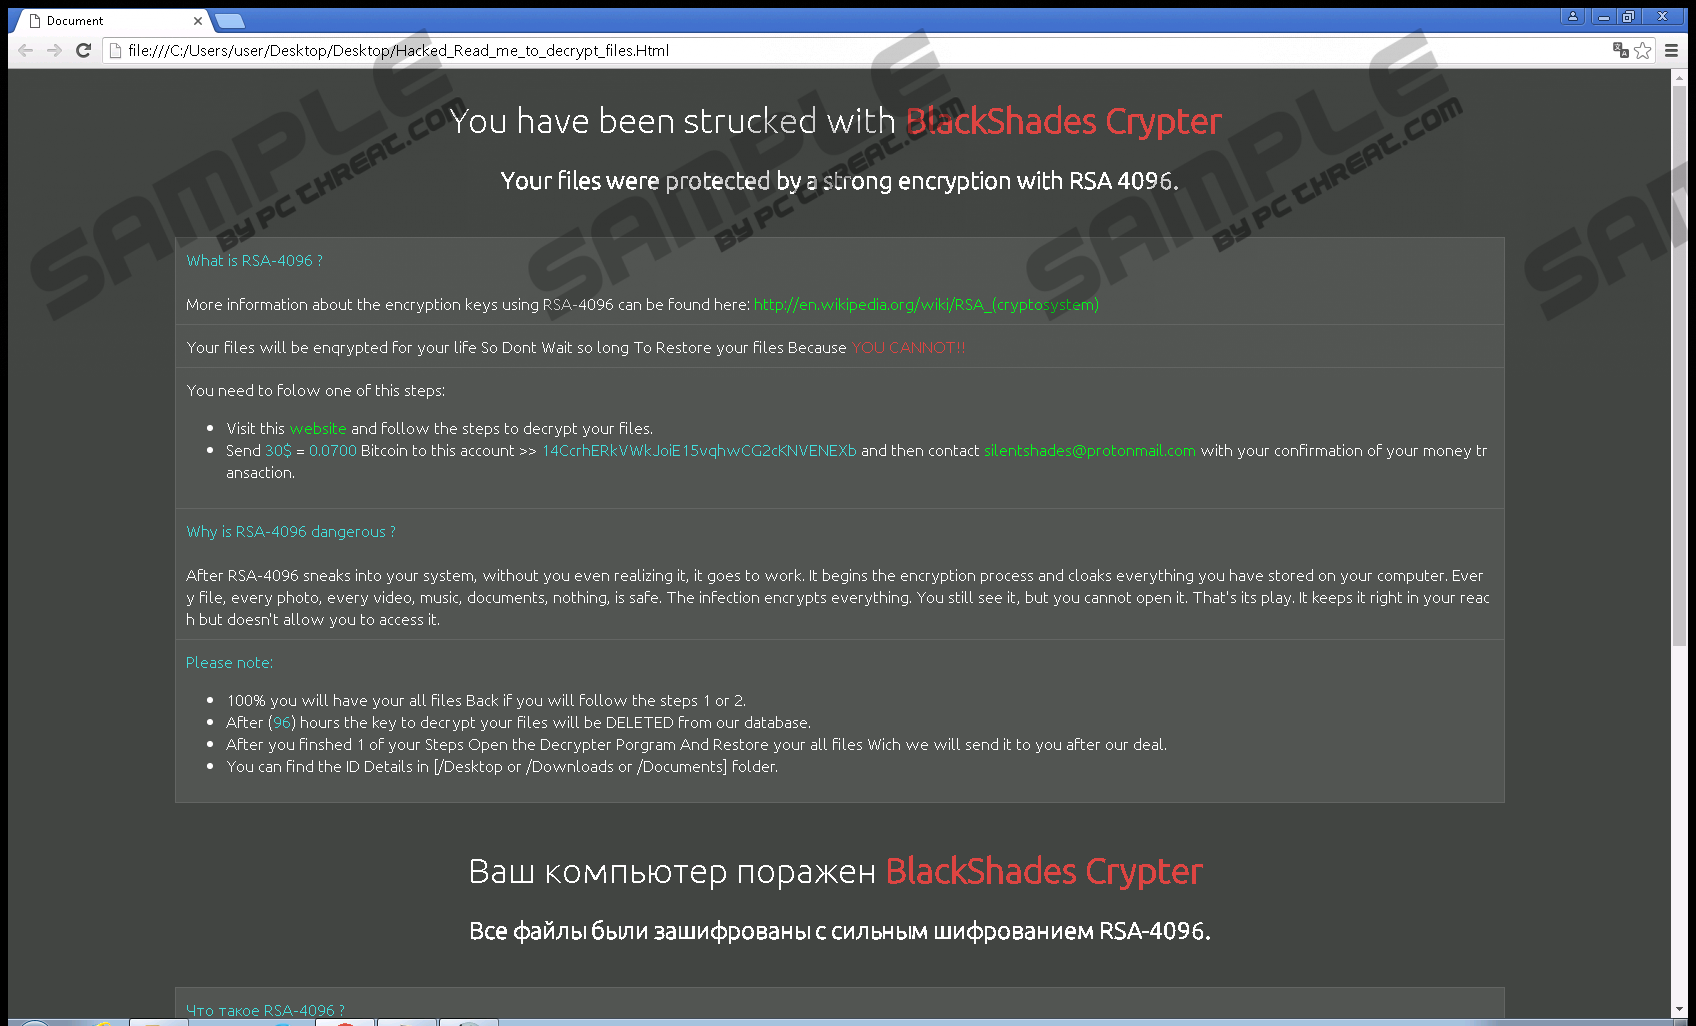The height and width of the screenshot is (1026, 1696).
Task: Open a new tab with the new-tab button
Action: (229, 21)
